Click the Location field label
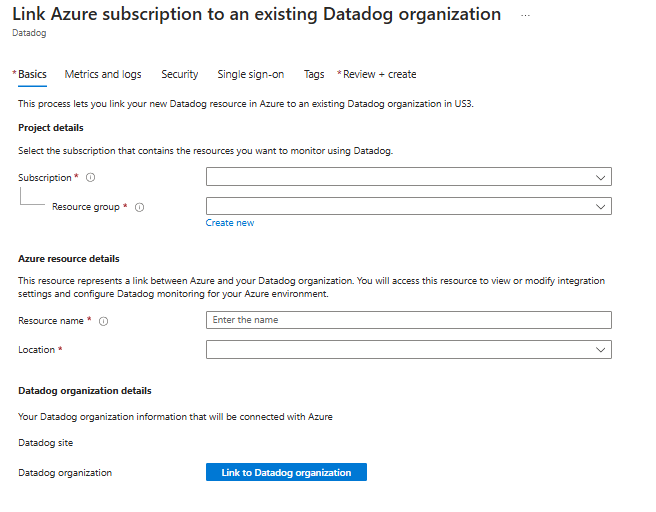Viewport: 656px width, 512px height. click(36, 350)
